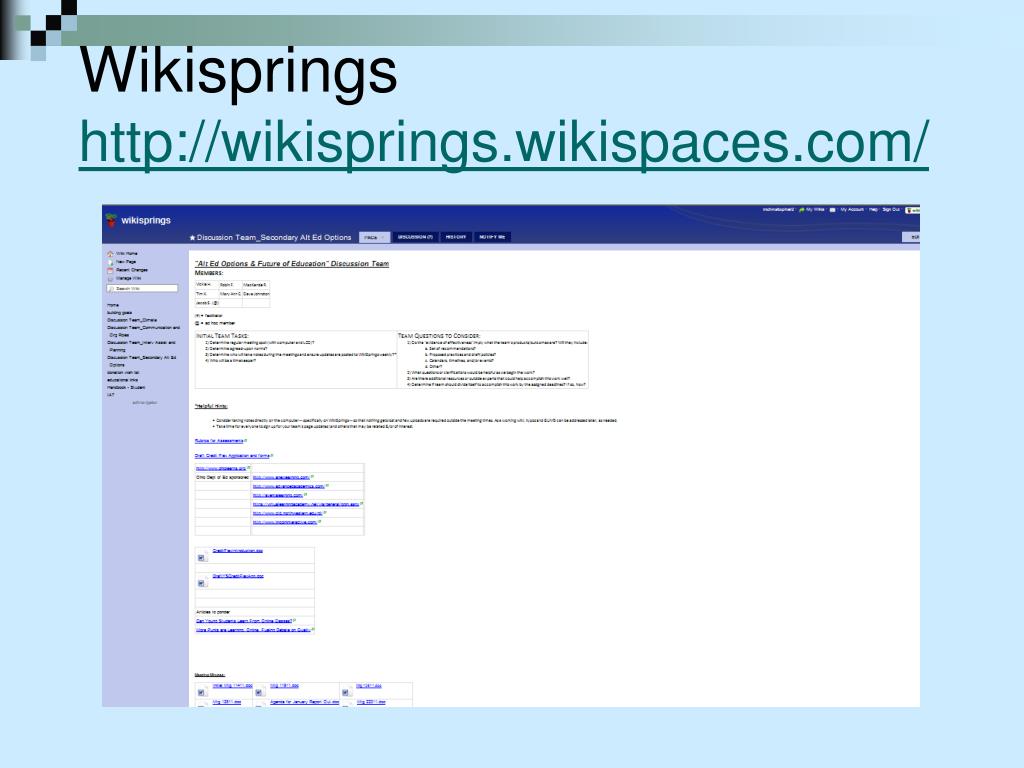The width and height of the screenshot is (1024, 768).
Task: Switch to the History tab
Action: (x=456, y=237)
